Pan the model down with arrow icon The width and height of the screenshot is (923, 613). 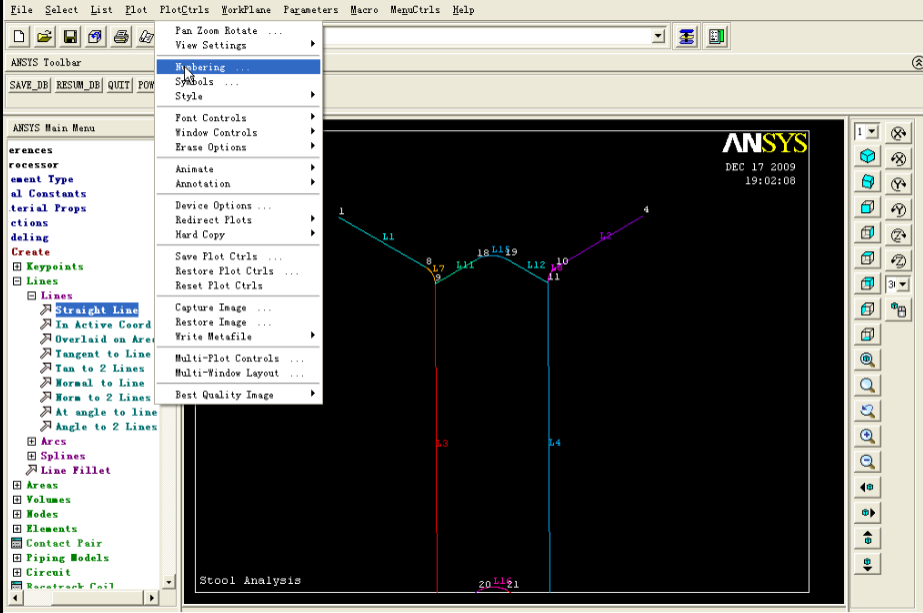(x=867, y=564)
